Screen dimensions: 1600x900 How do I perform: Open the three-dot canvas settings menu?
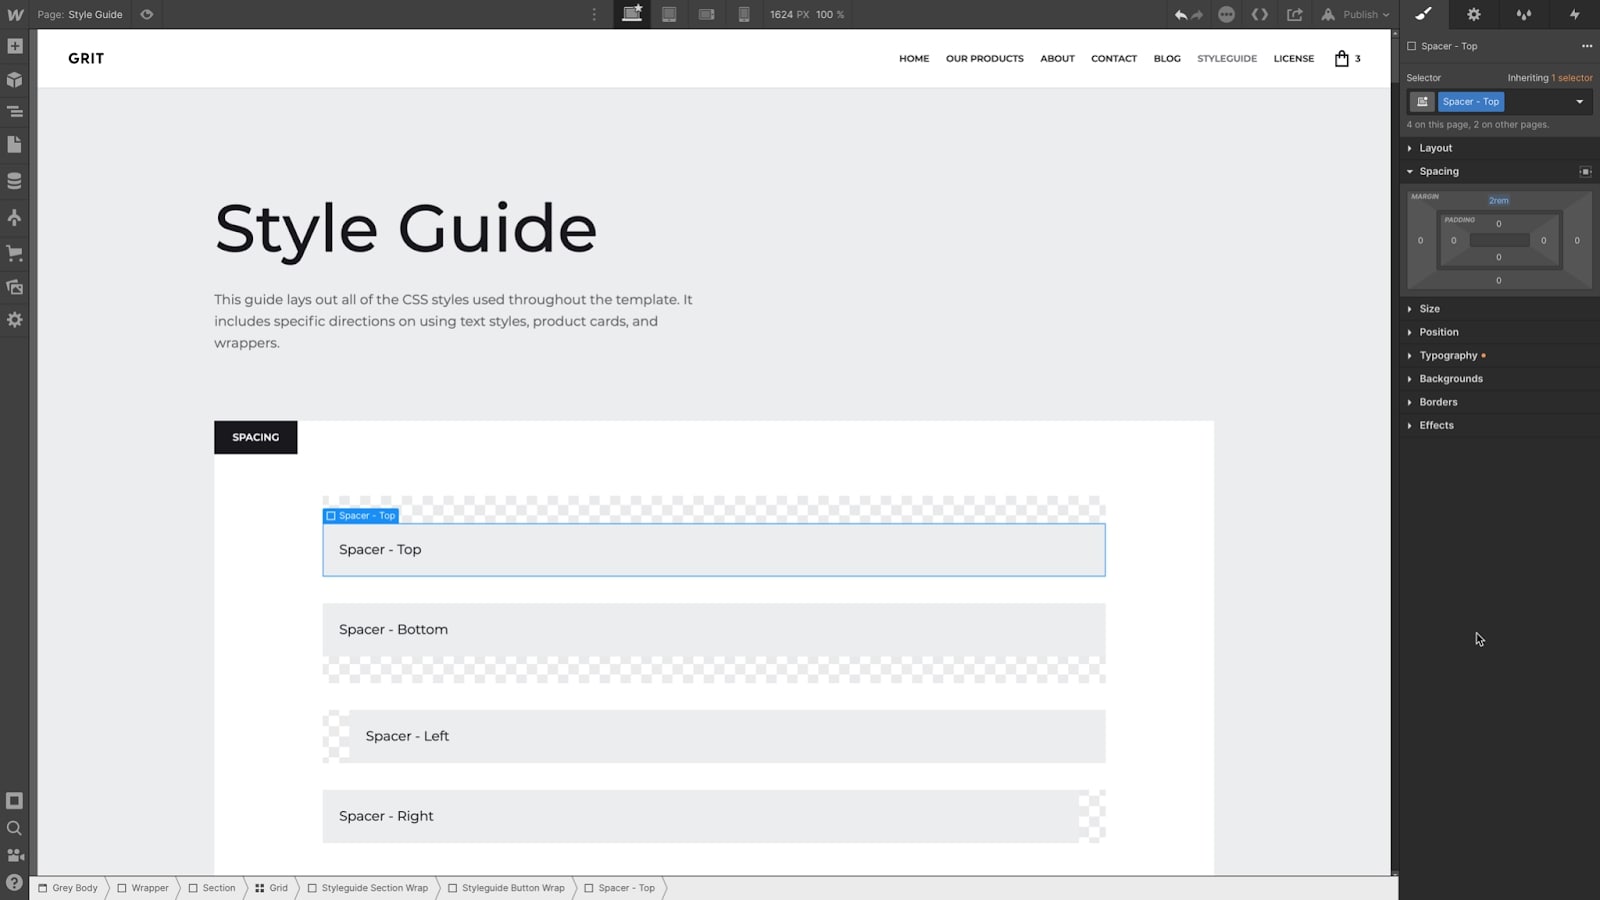pyautogui.click(x=594, y=14)
